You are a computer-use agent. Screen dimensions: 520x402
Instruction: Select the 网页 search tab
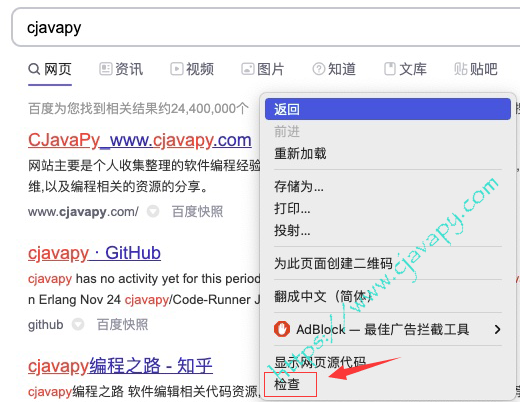click(50, 69)
